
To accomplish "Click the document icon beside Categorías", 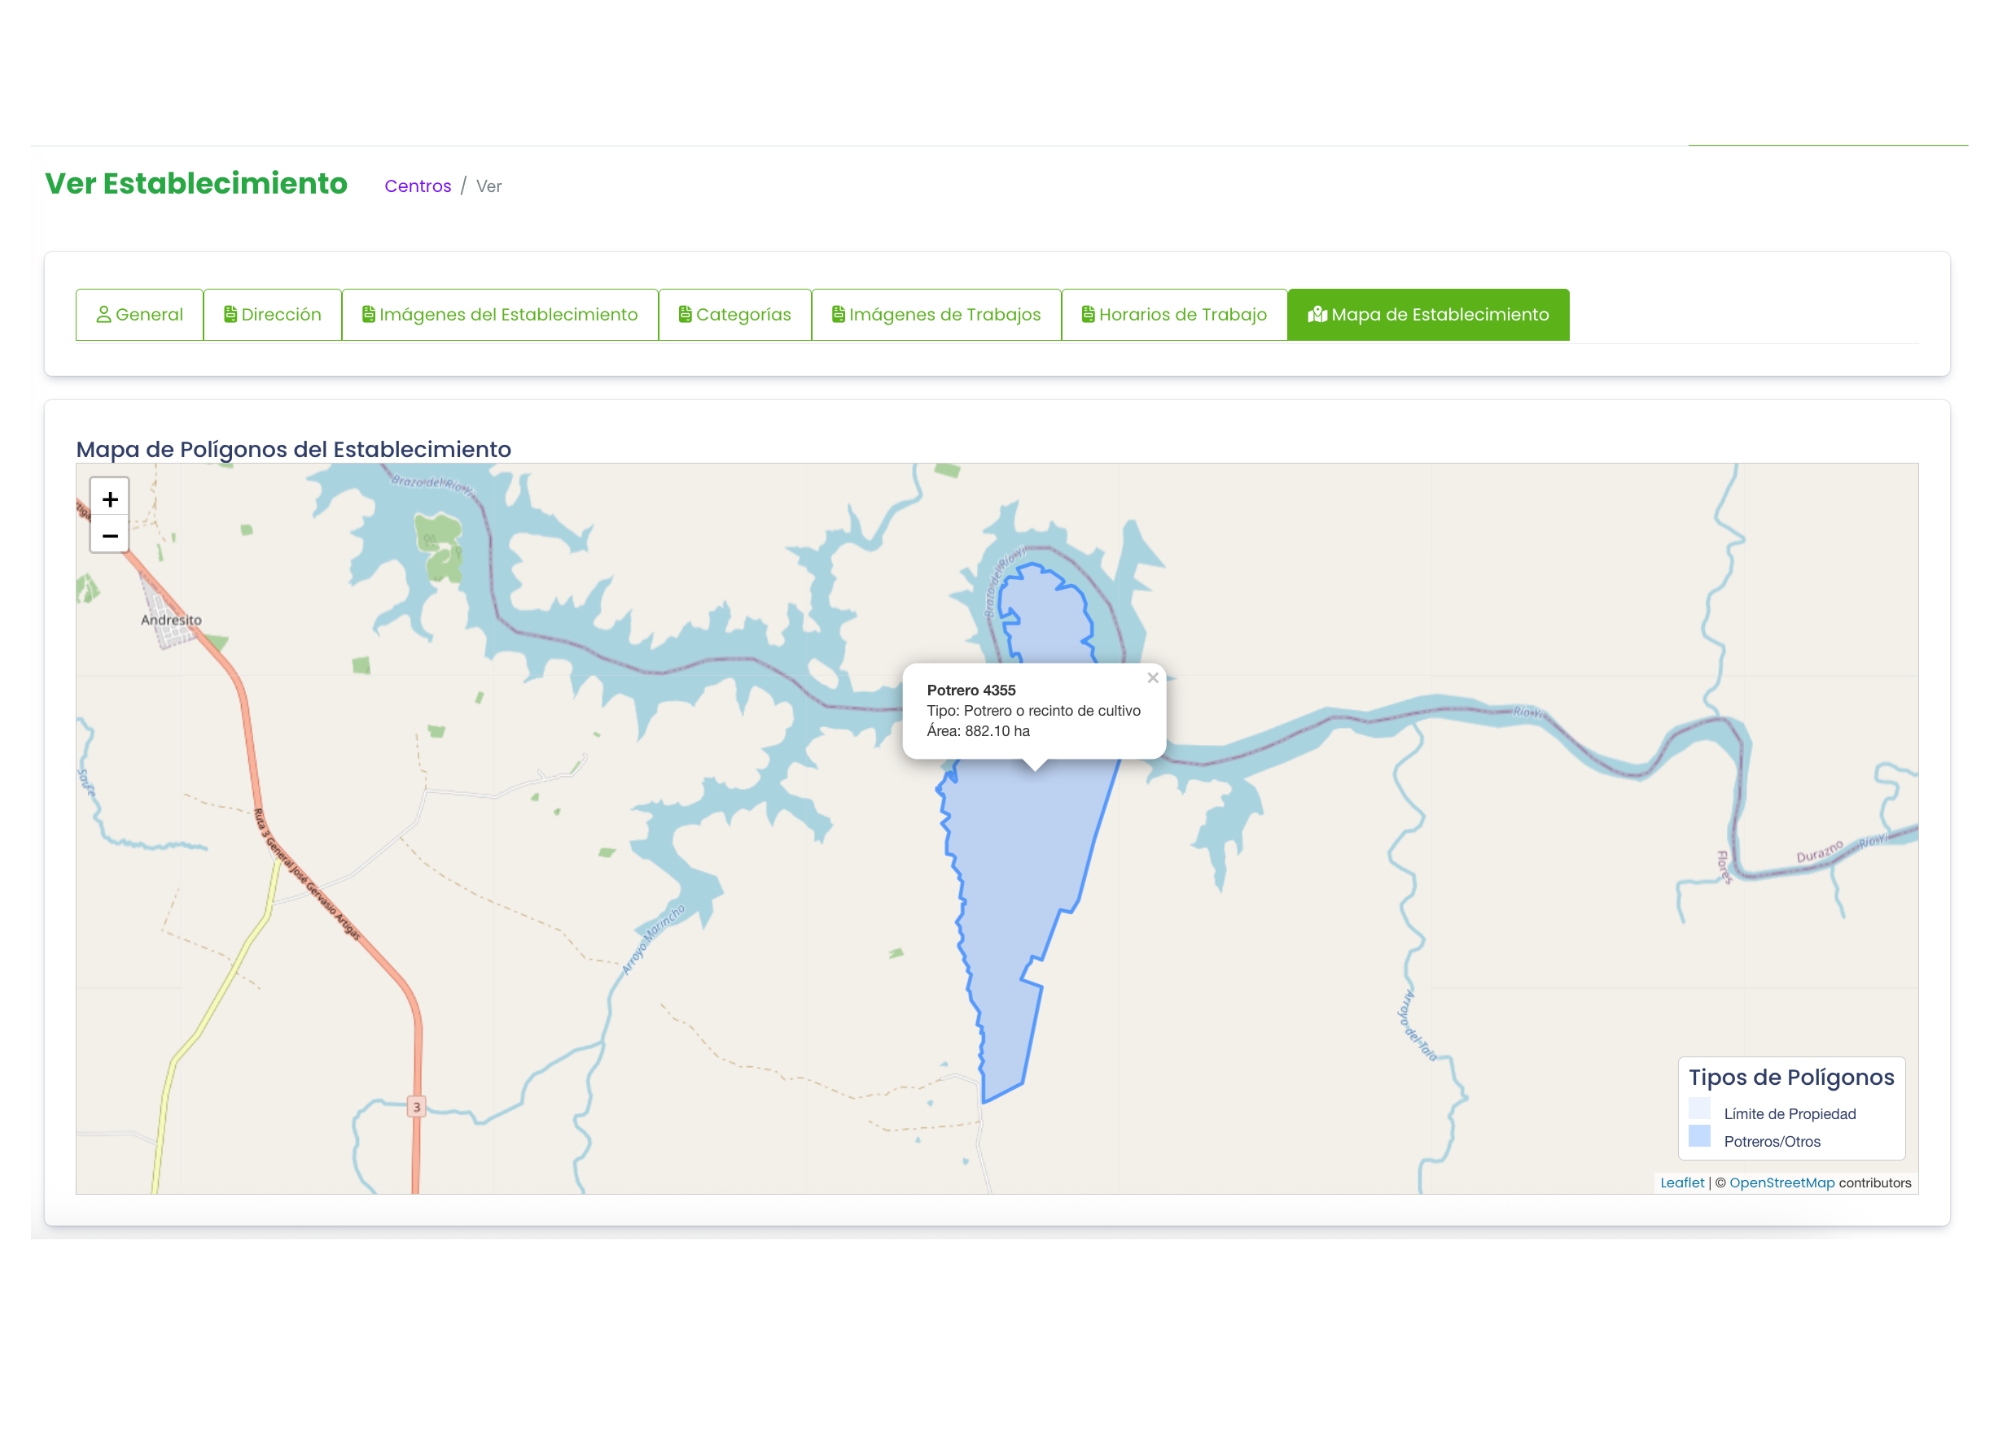I will [685, 314].
